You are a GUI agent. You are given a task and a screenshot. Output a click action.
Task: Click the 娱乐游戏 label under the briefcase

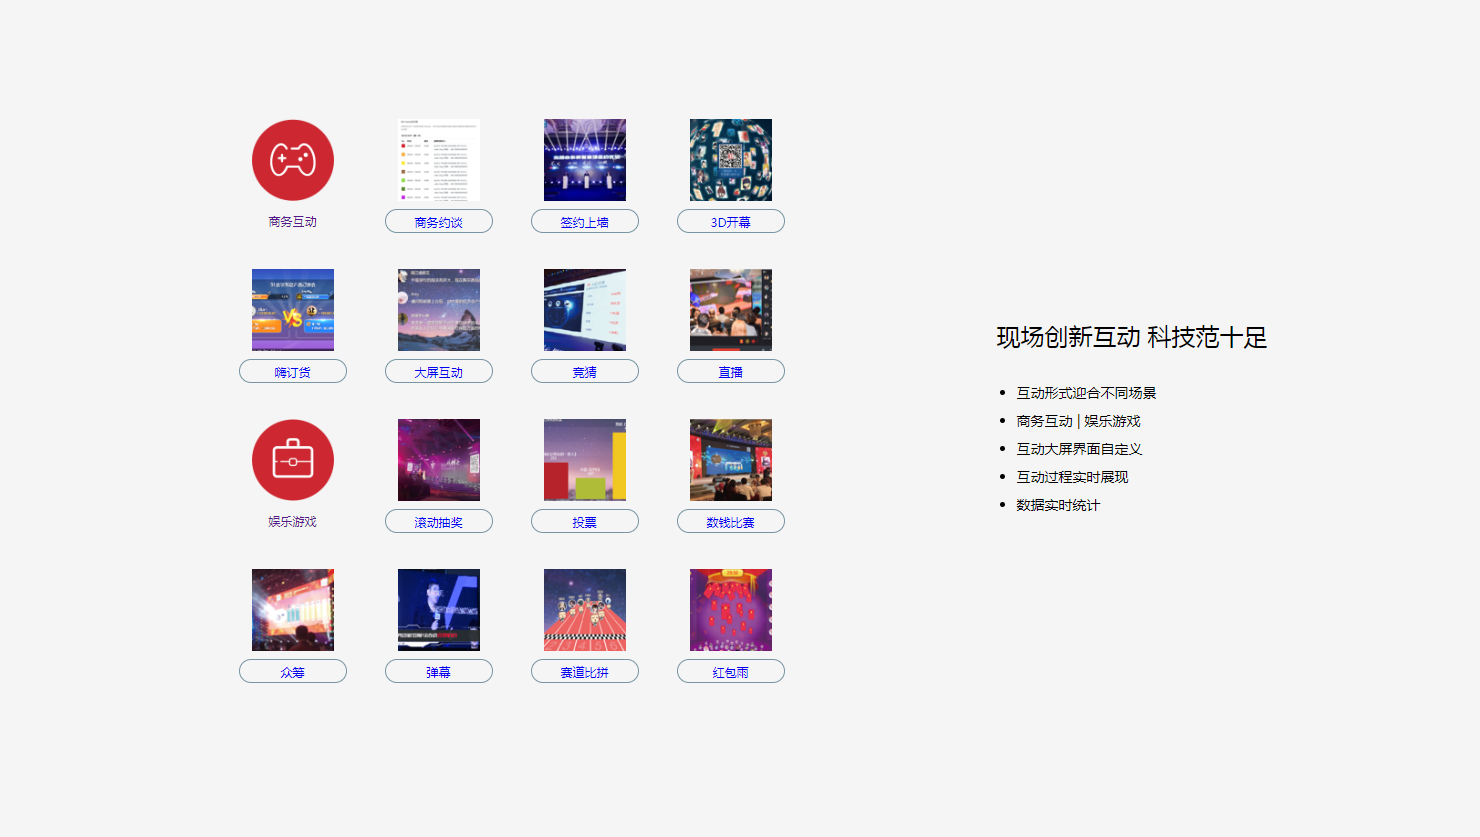(293, 522)
